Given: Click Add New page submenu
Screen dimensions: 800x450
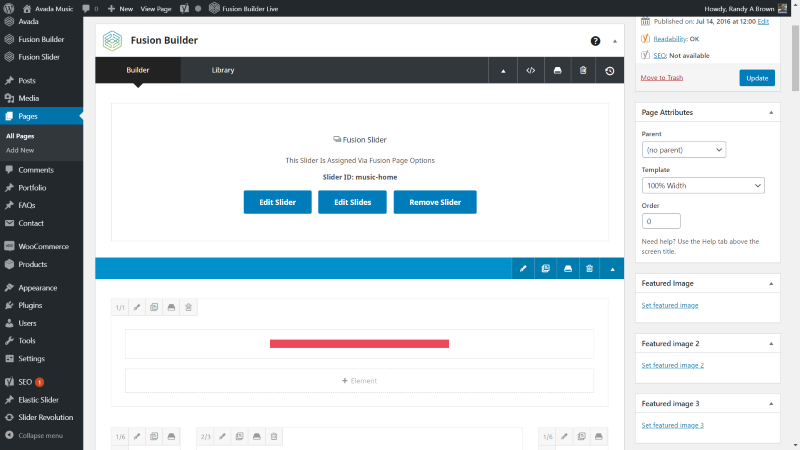Looking at the screenshot, I should (x=20, y=151).
